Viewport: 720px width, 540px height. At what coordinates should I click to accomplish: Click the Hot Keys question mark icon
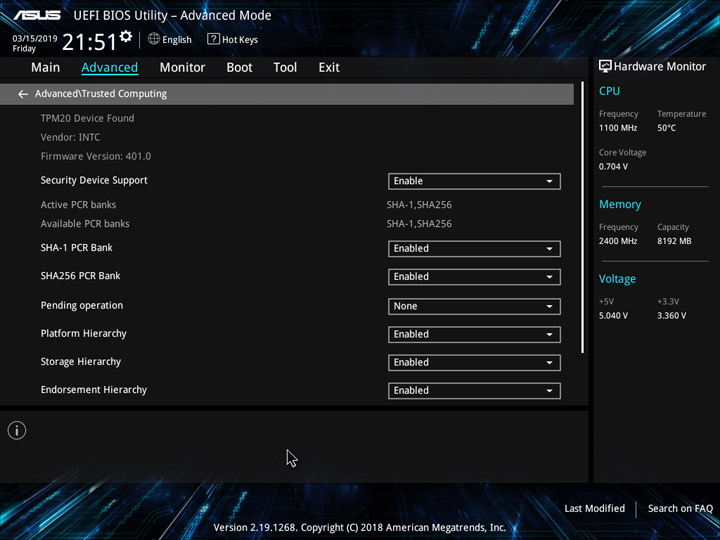213,39
